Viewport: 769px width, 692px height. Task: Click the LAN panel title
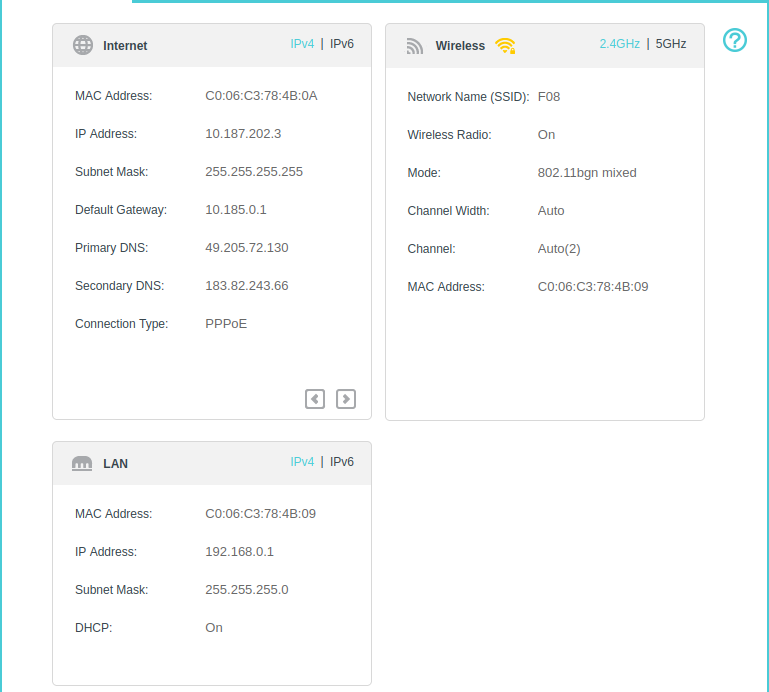(115, 464)
